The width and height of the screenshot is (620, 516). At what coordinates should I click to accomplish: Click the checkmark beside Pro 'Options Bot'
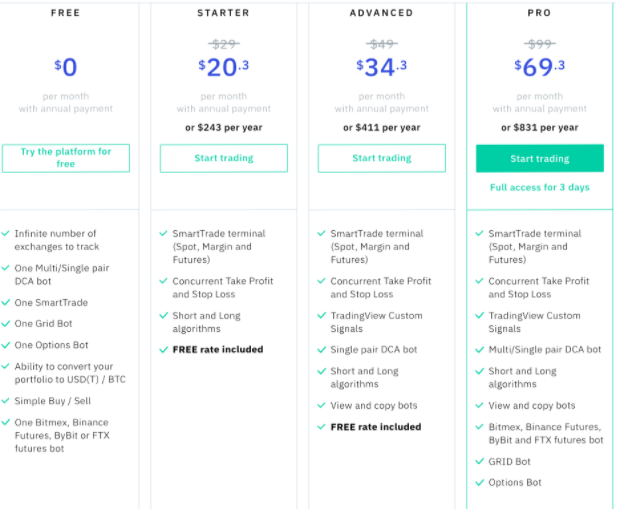pos(479,483)
